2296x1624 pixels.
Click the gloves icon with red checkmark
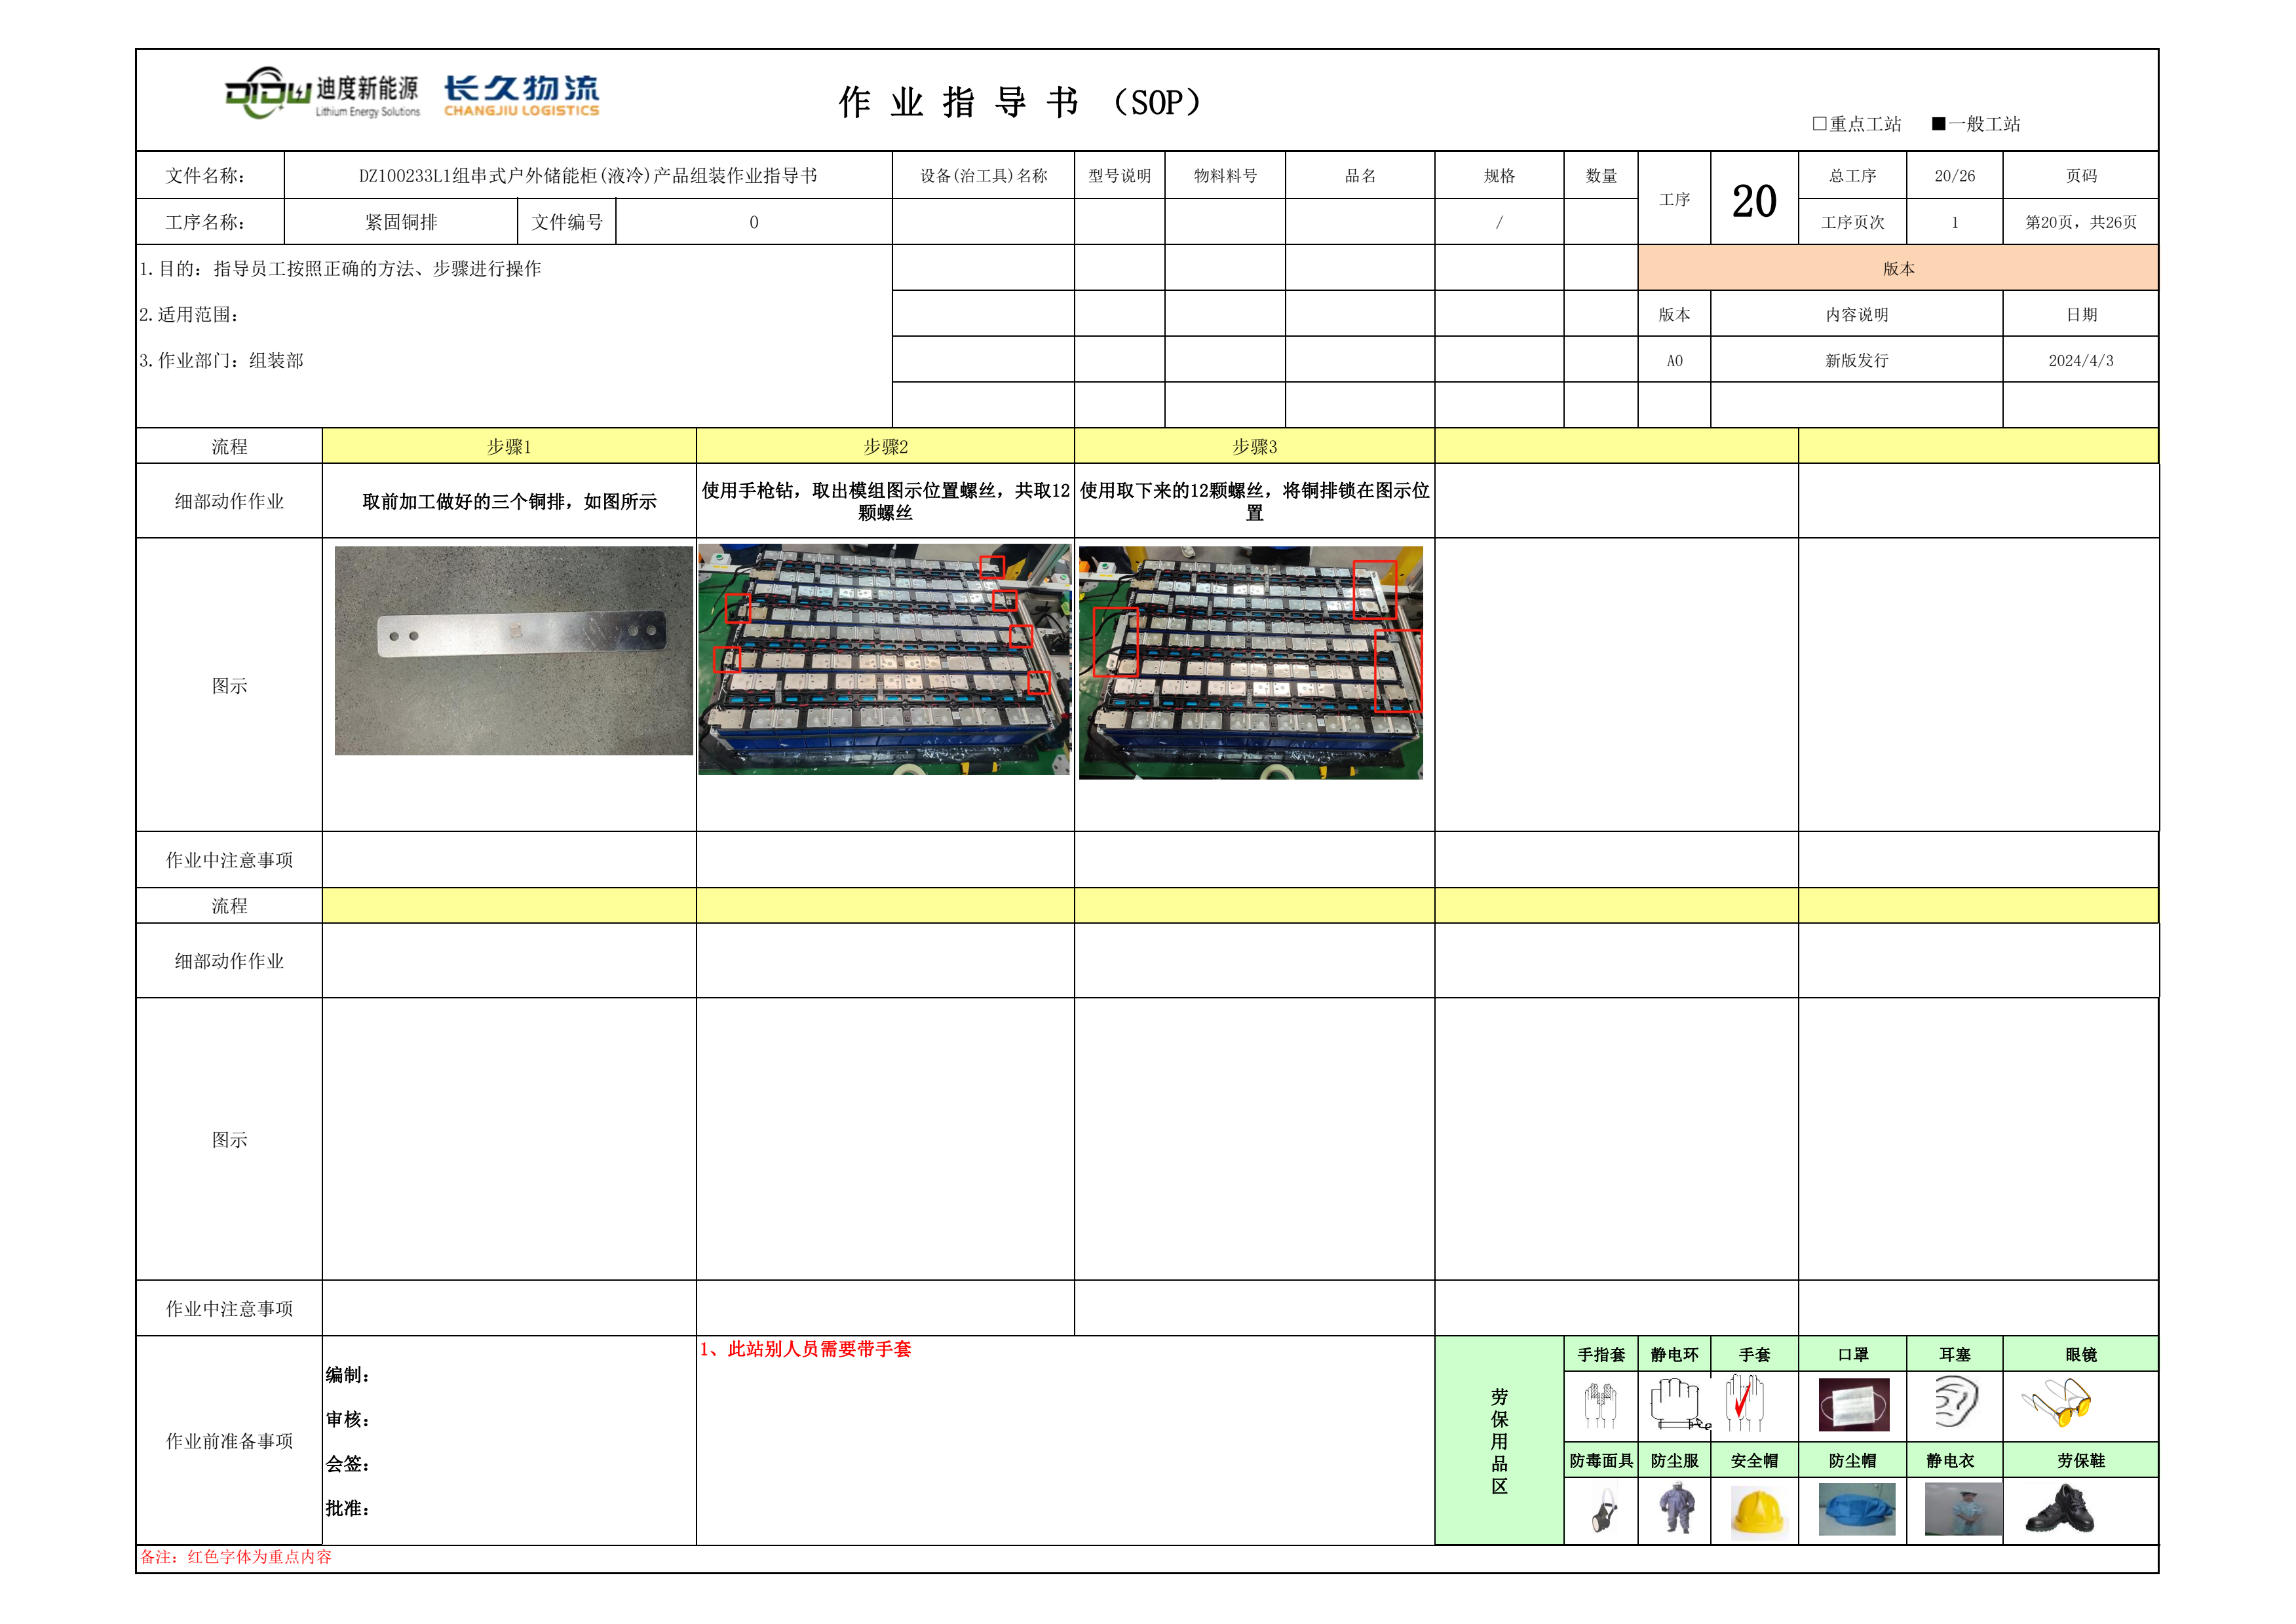tap(1746, 1402)
